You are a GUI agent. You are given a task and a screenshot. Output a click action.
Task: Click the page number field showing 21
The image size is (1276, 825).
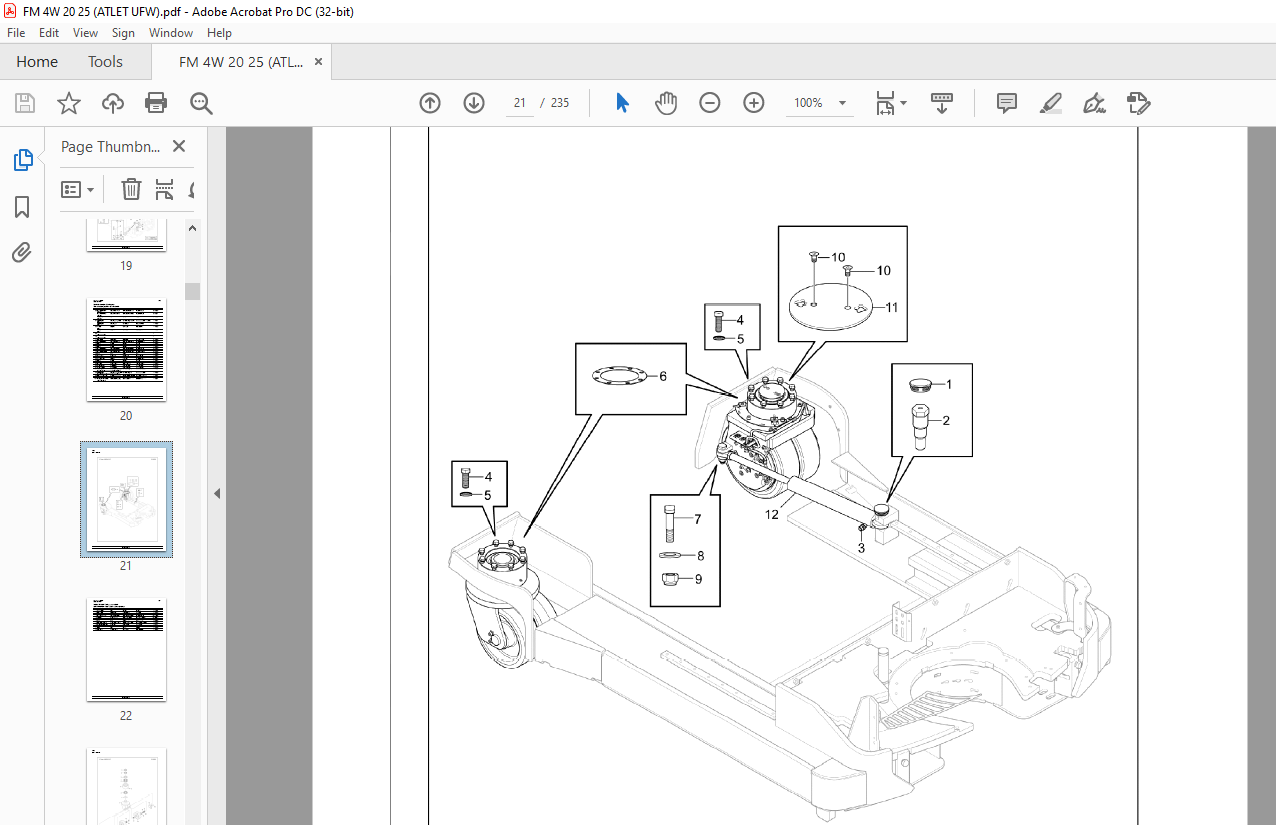[520, 103]
